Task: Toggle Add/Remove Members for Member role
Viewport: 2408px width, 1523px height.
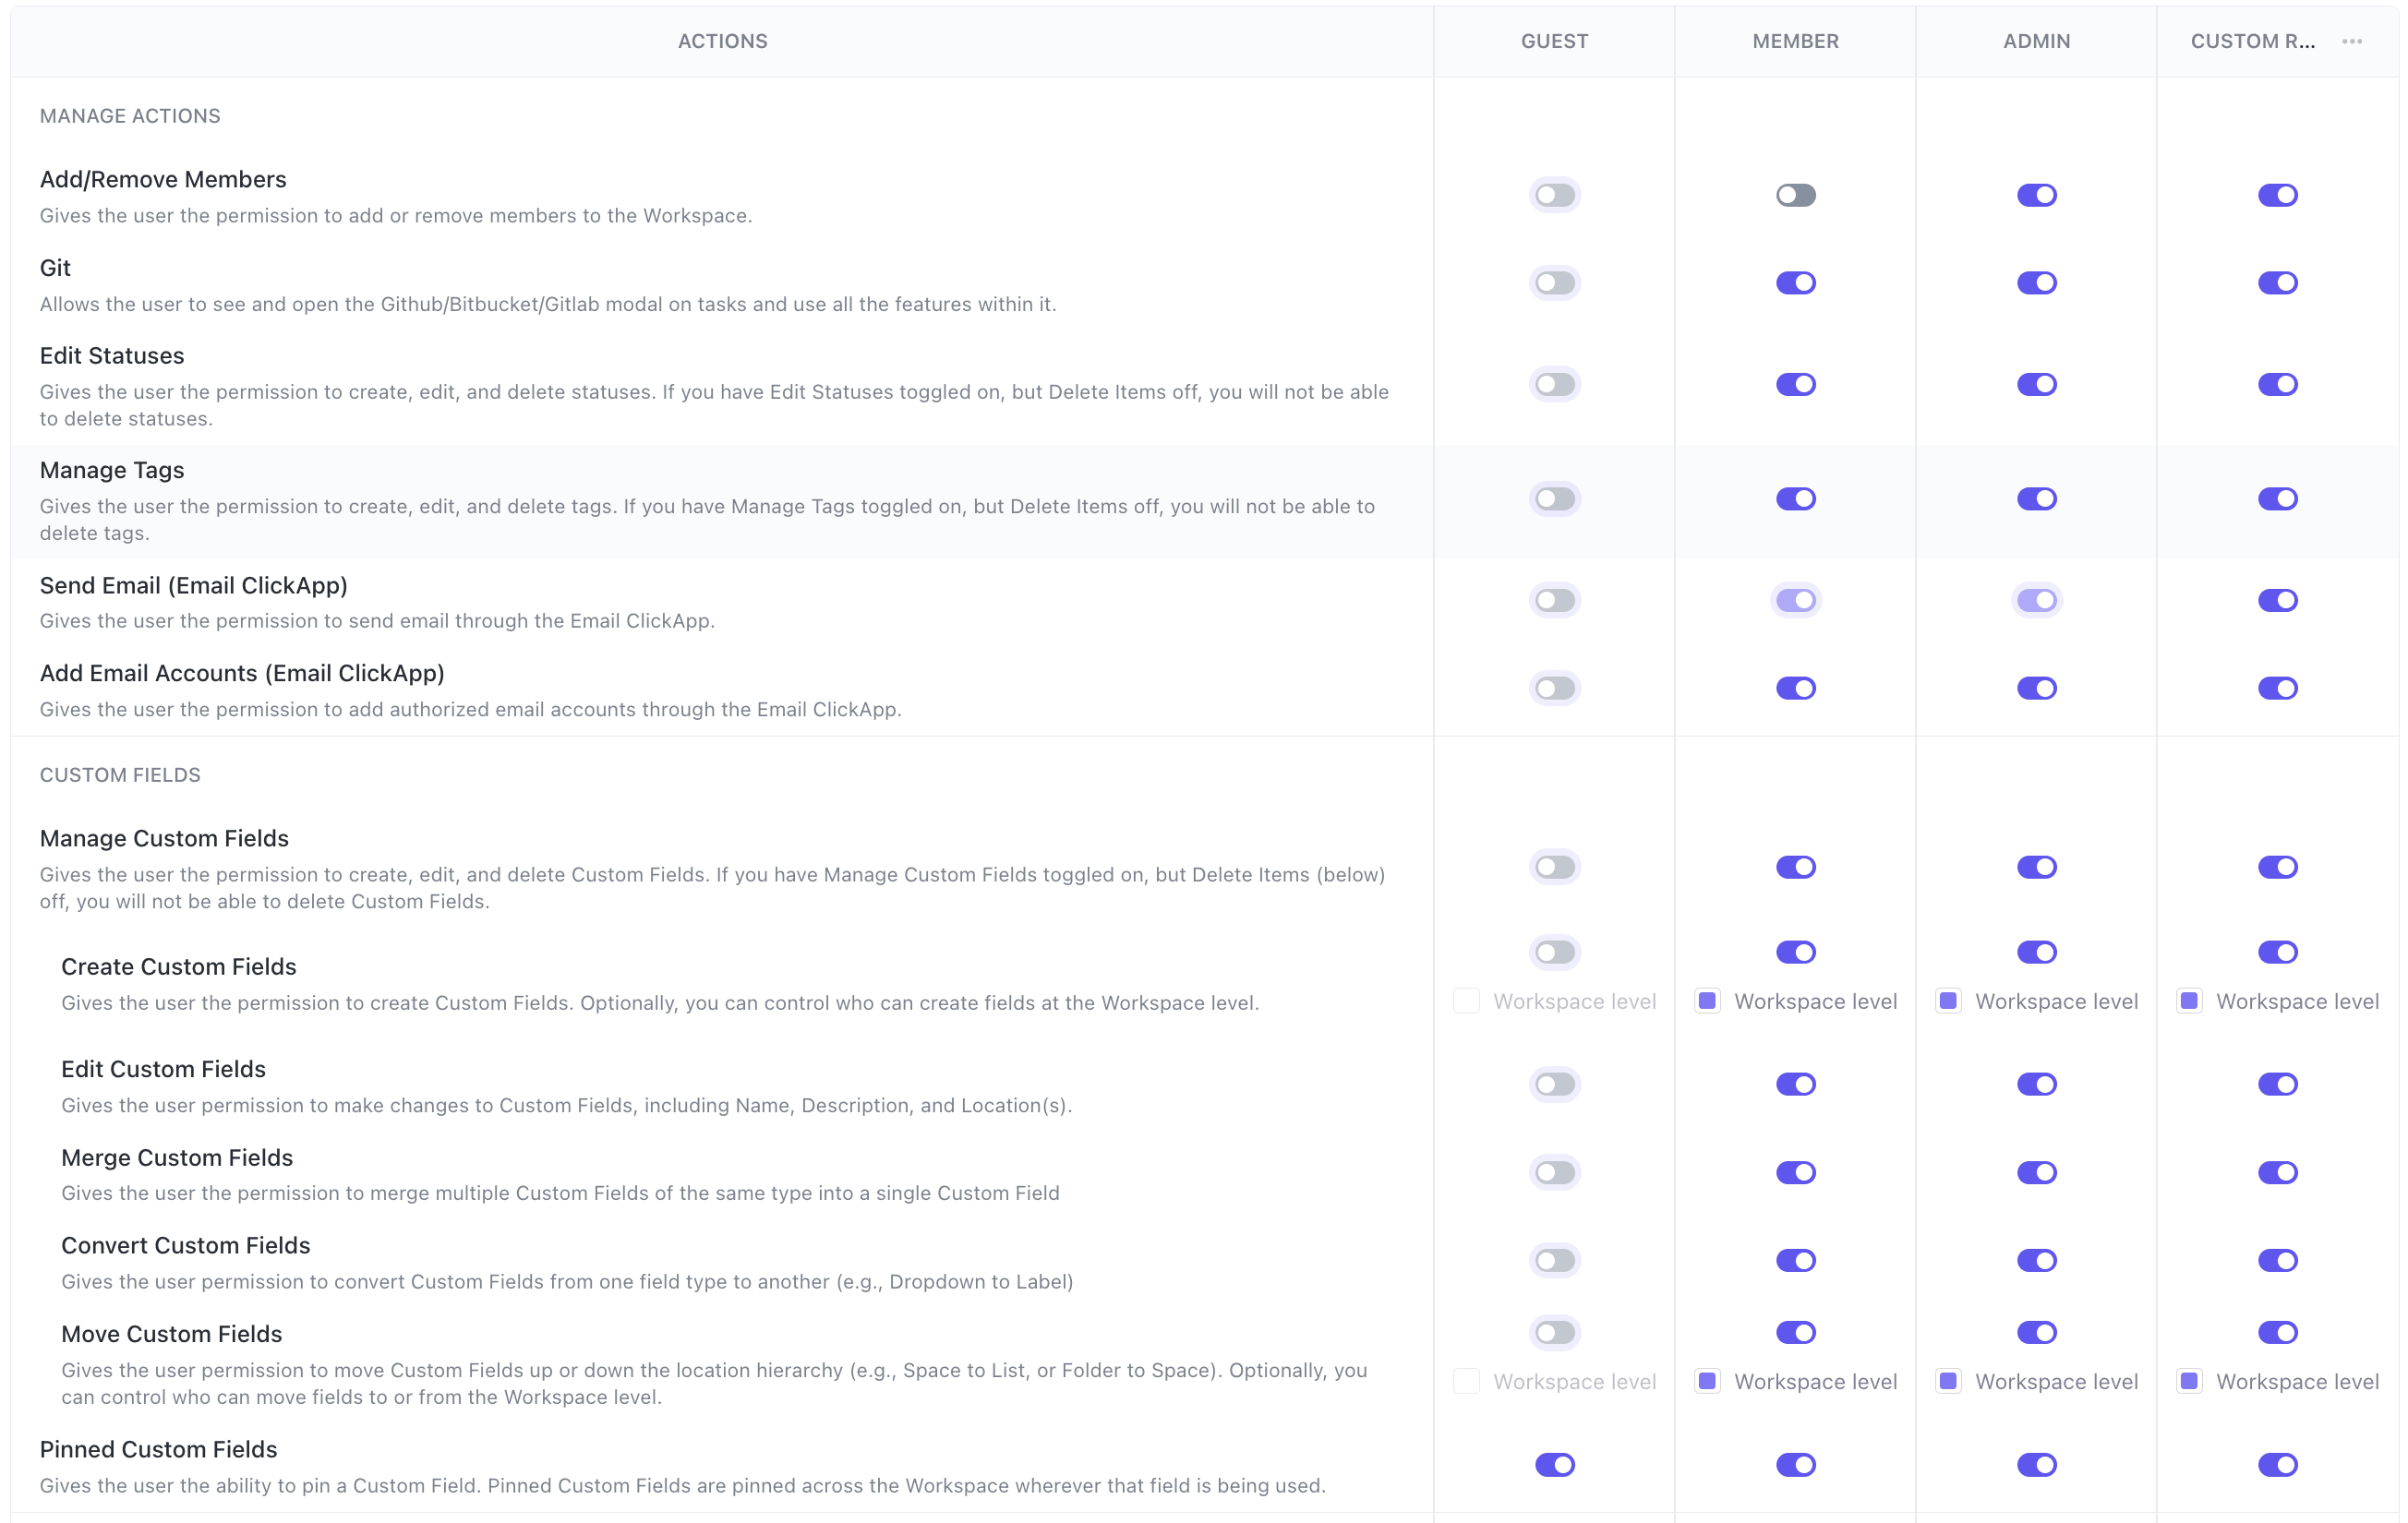Action: tap(1795, 195)
